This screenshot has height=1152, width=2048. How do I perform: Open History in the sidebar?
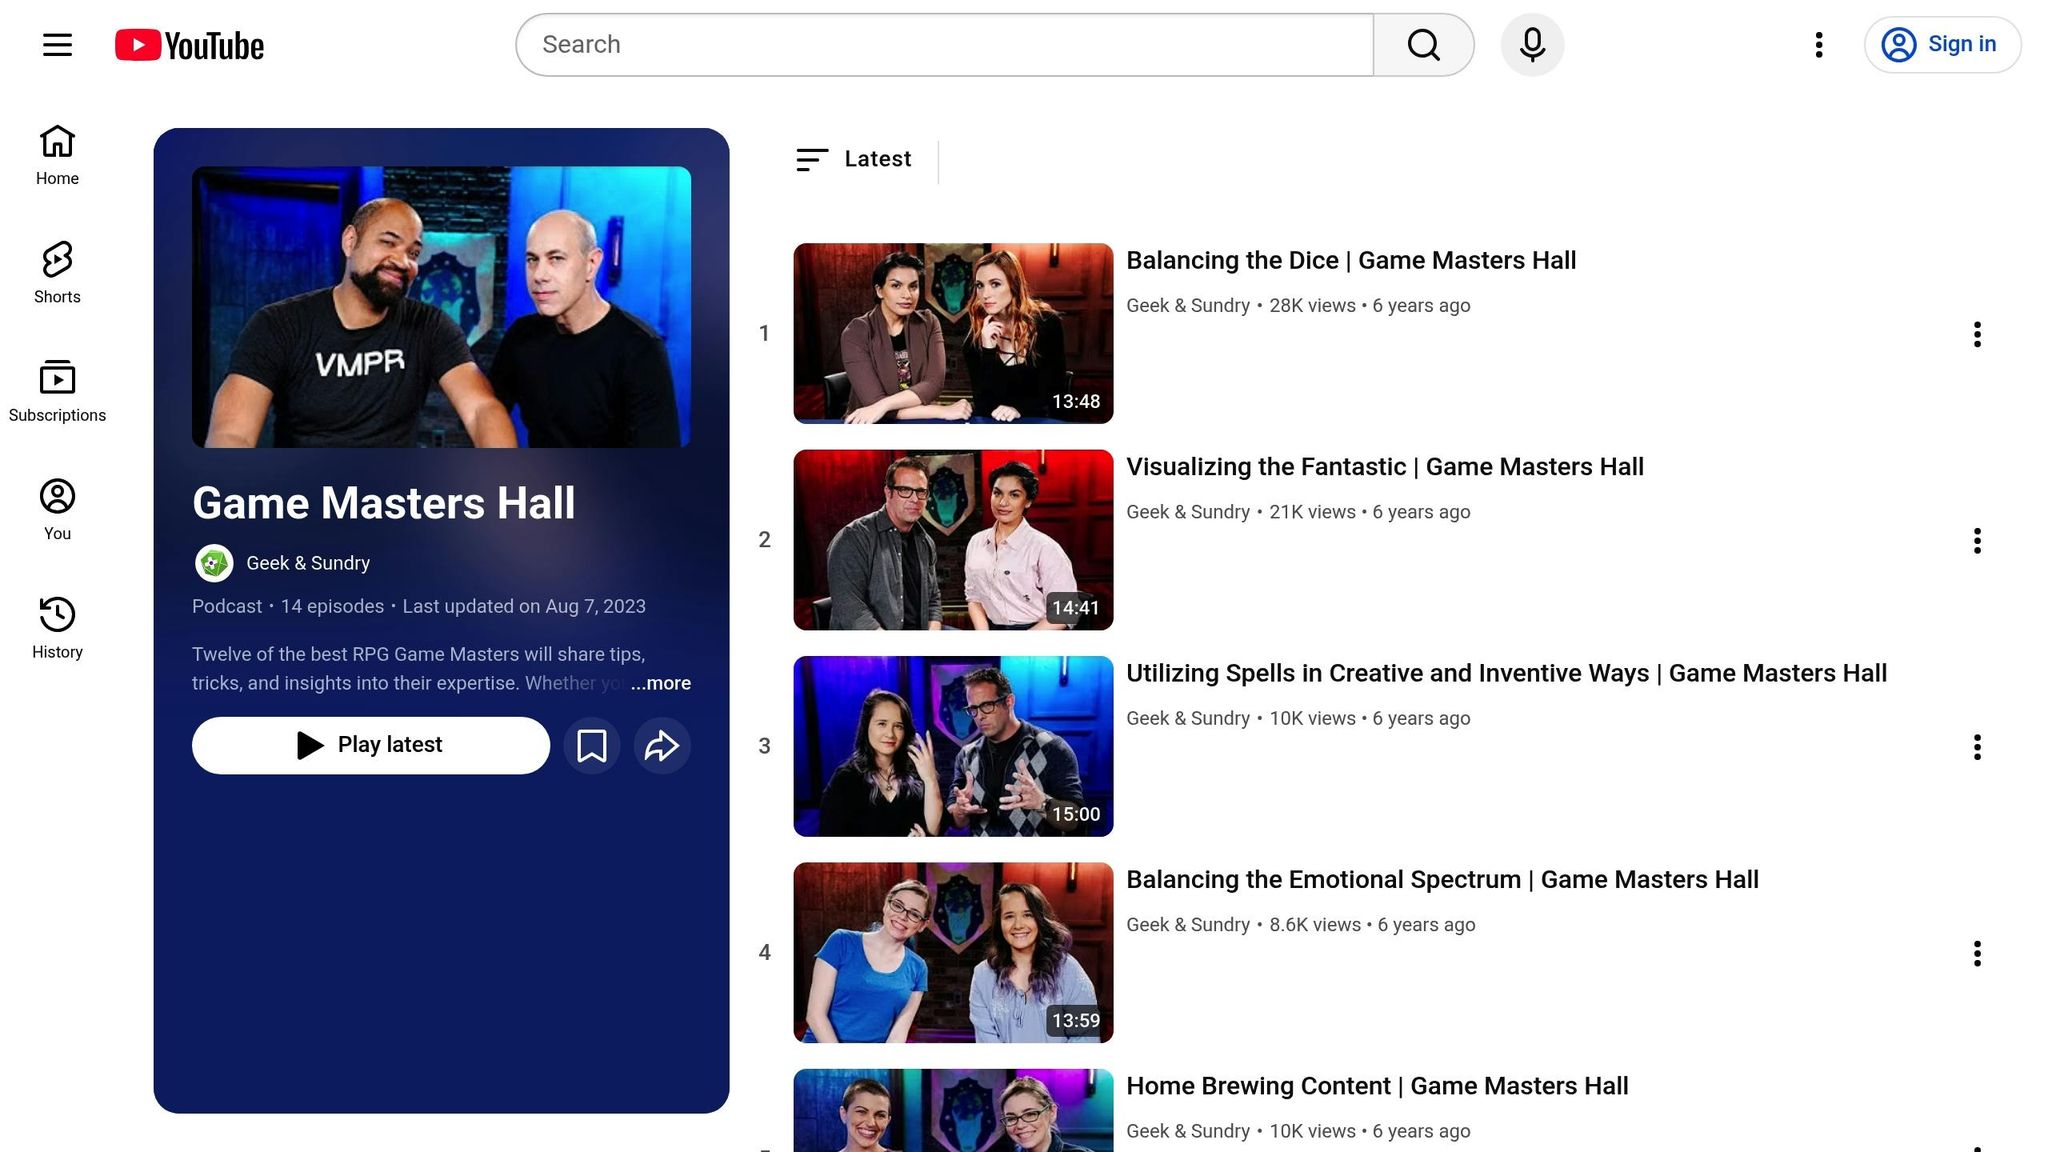coord(57,628)
